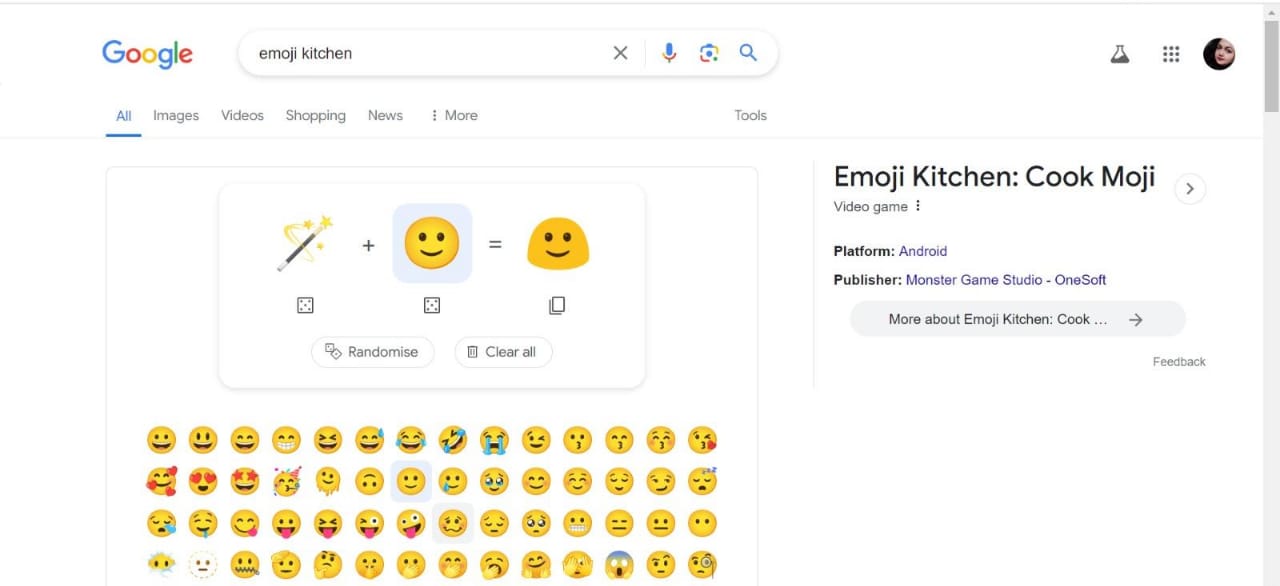
Task: Switch to the News tab
Action: pos(385,115)
